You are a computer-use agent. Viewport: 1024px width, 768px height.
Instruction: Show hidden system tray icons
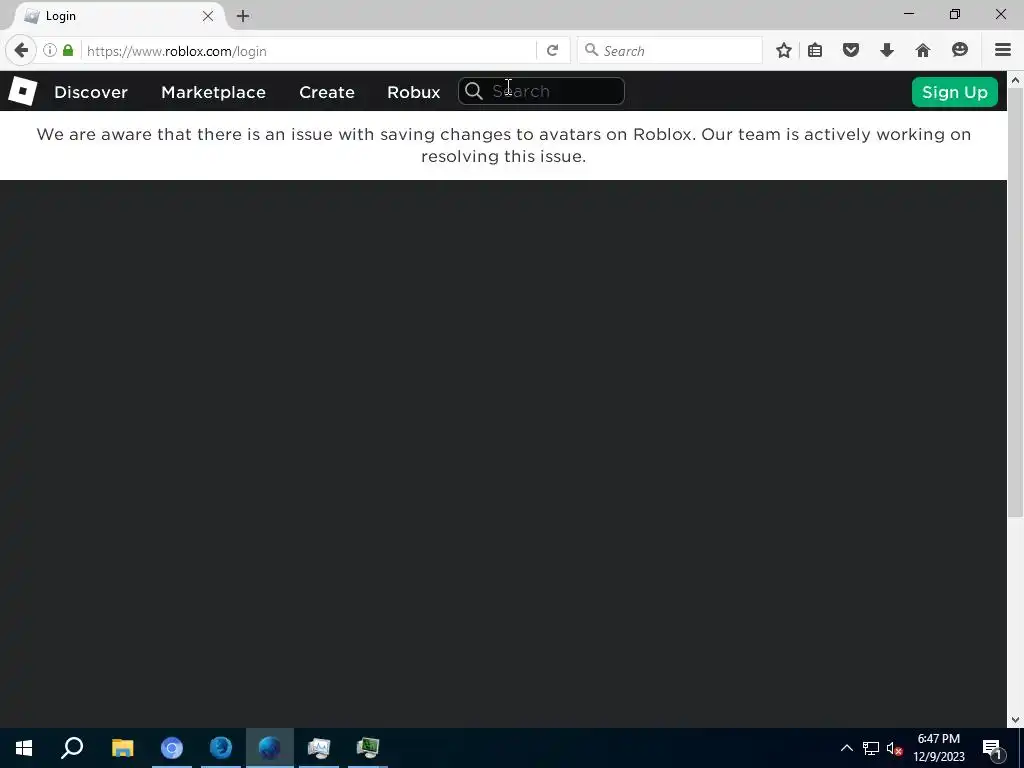(846, 748)
